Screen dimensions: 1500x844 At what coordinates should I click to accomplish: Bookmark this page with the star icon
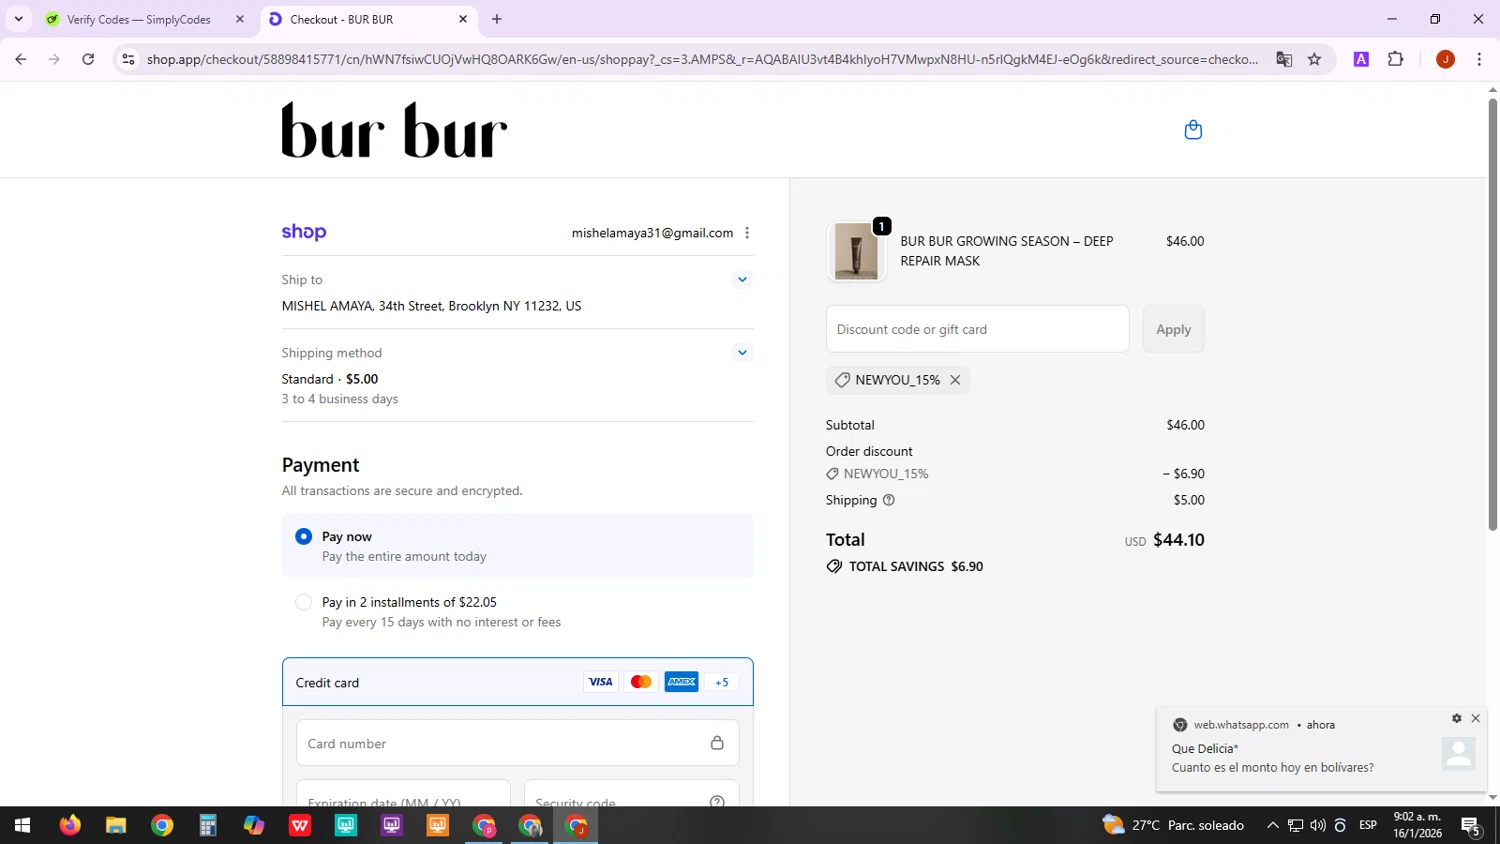tap(1314, 59)
